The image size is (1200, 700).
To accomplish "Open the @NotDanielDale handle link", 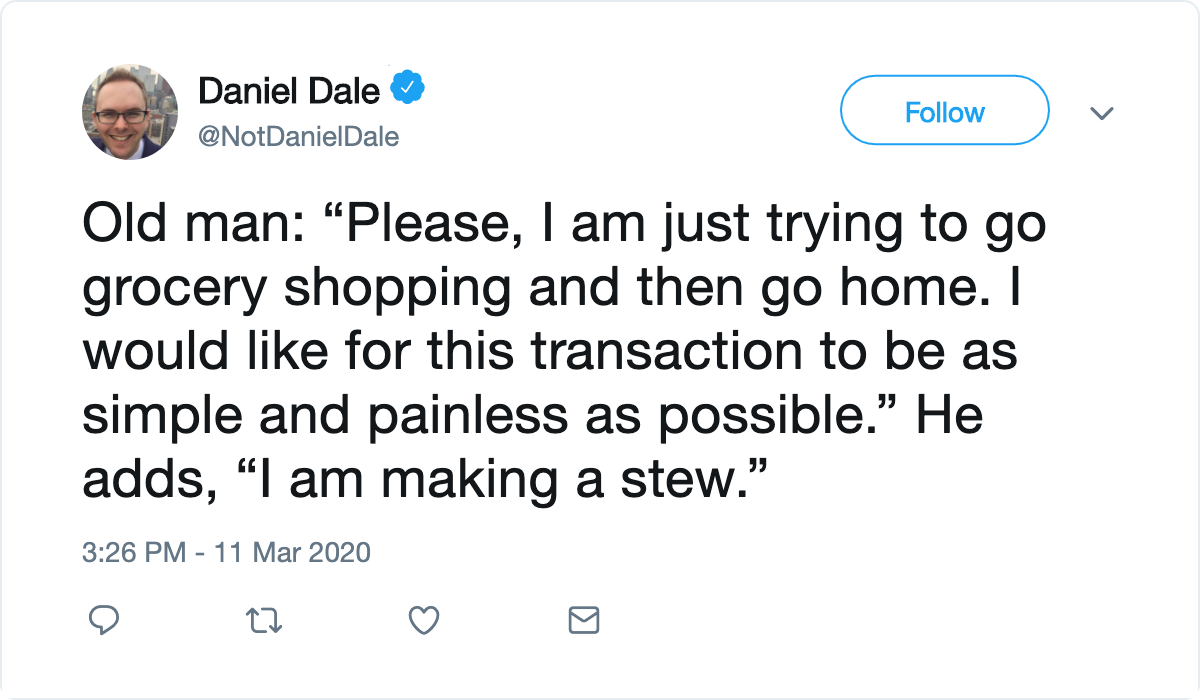I will [298, 136].
